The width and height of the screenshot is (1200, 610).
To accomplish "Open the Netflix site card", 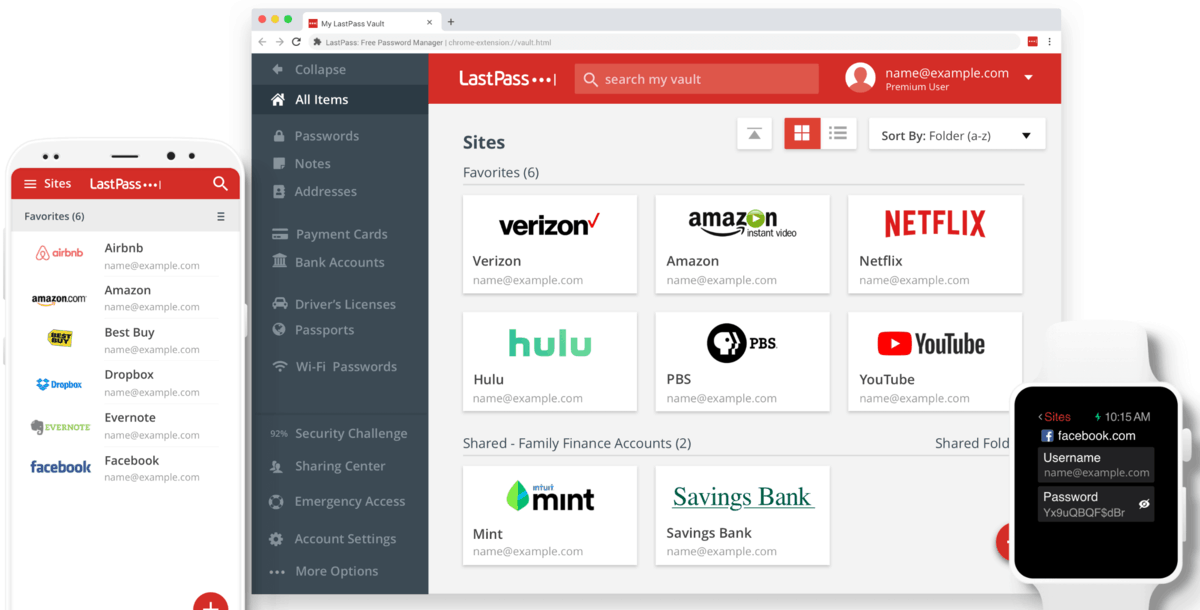I will point(935,244).
